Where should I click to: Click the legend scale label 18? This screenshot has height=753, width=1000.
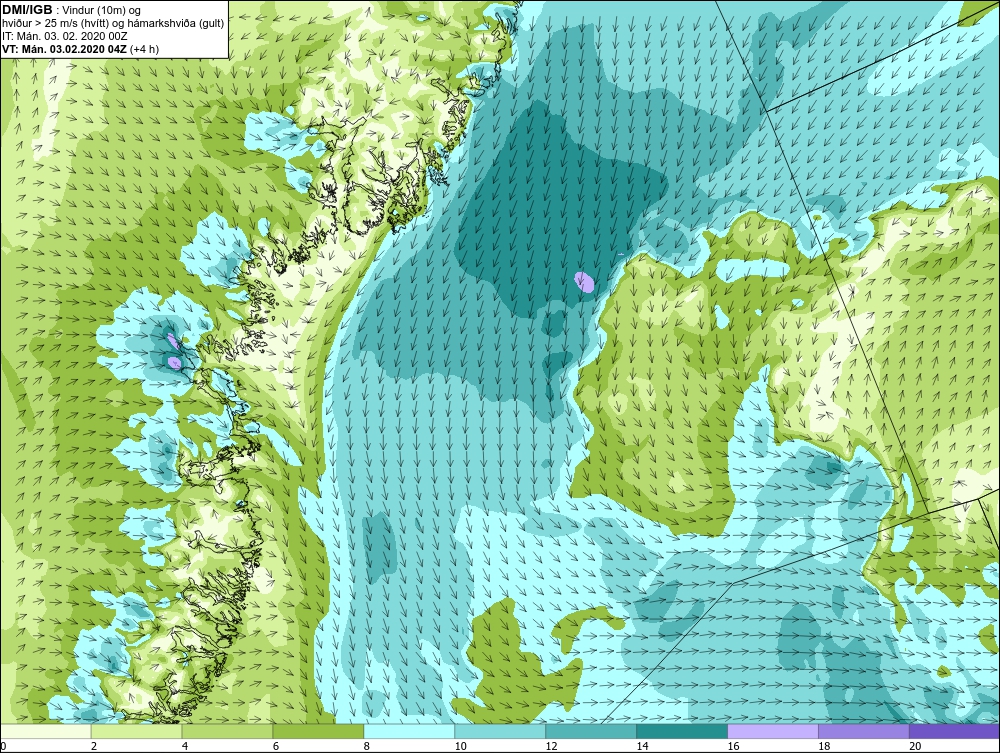tap(825, 746)
